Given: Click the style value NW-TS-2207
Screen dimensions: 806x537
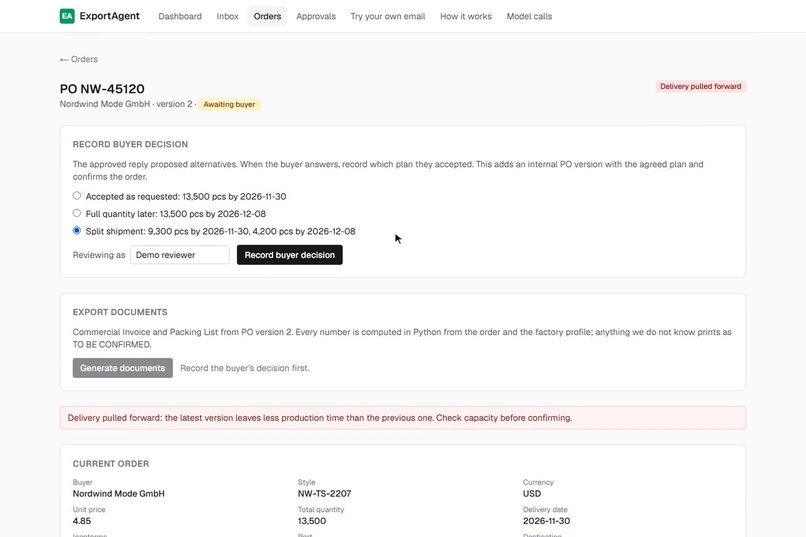Looking at the screenshot, I should (x=324, y=493).
